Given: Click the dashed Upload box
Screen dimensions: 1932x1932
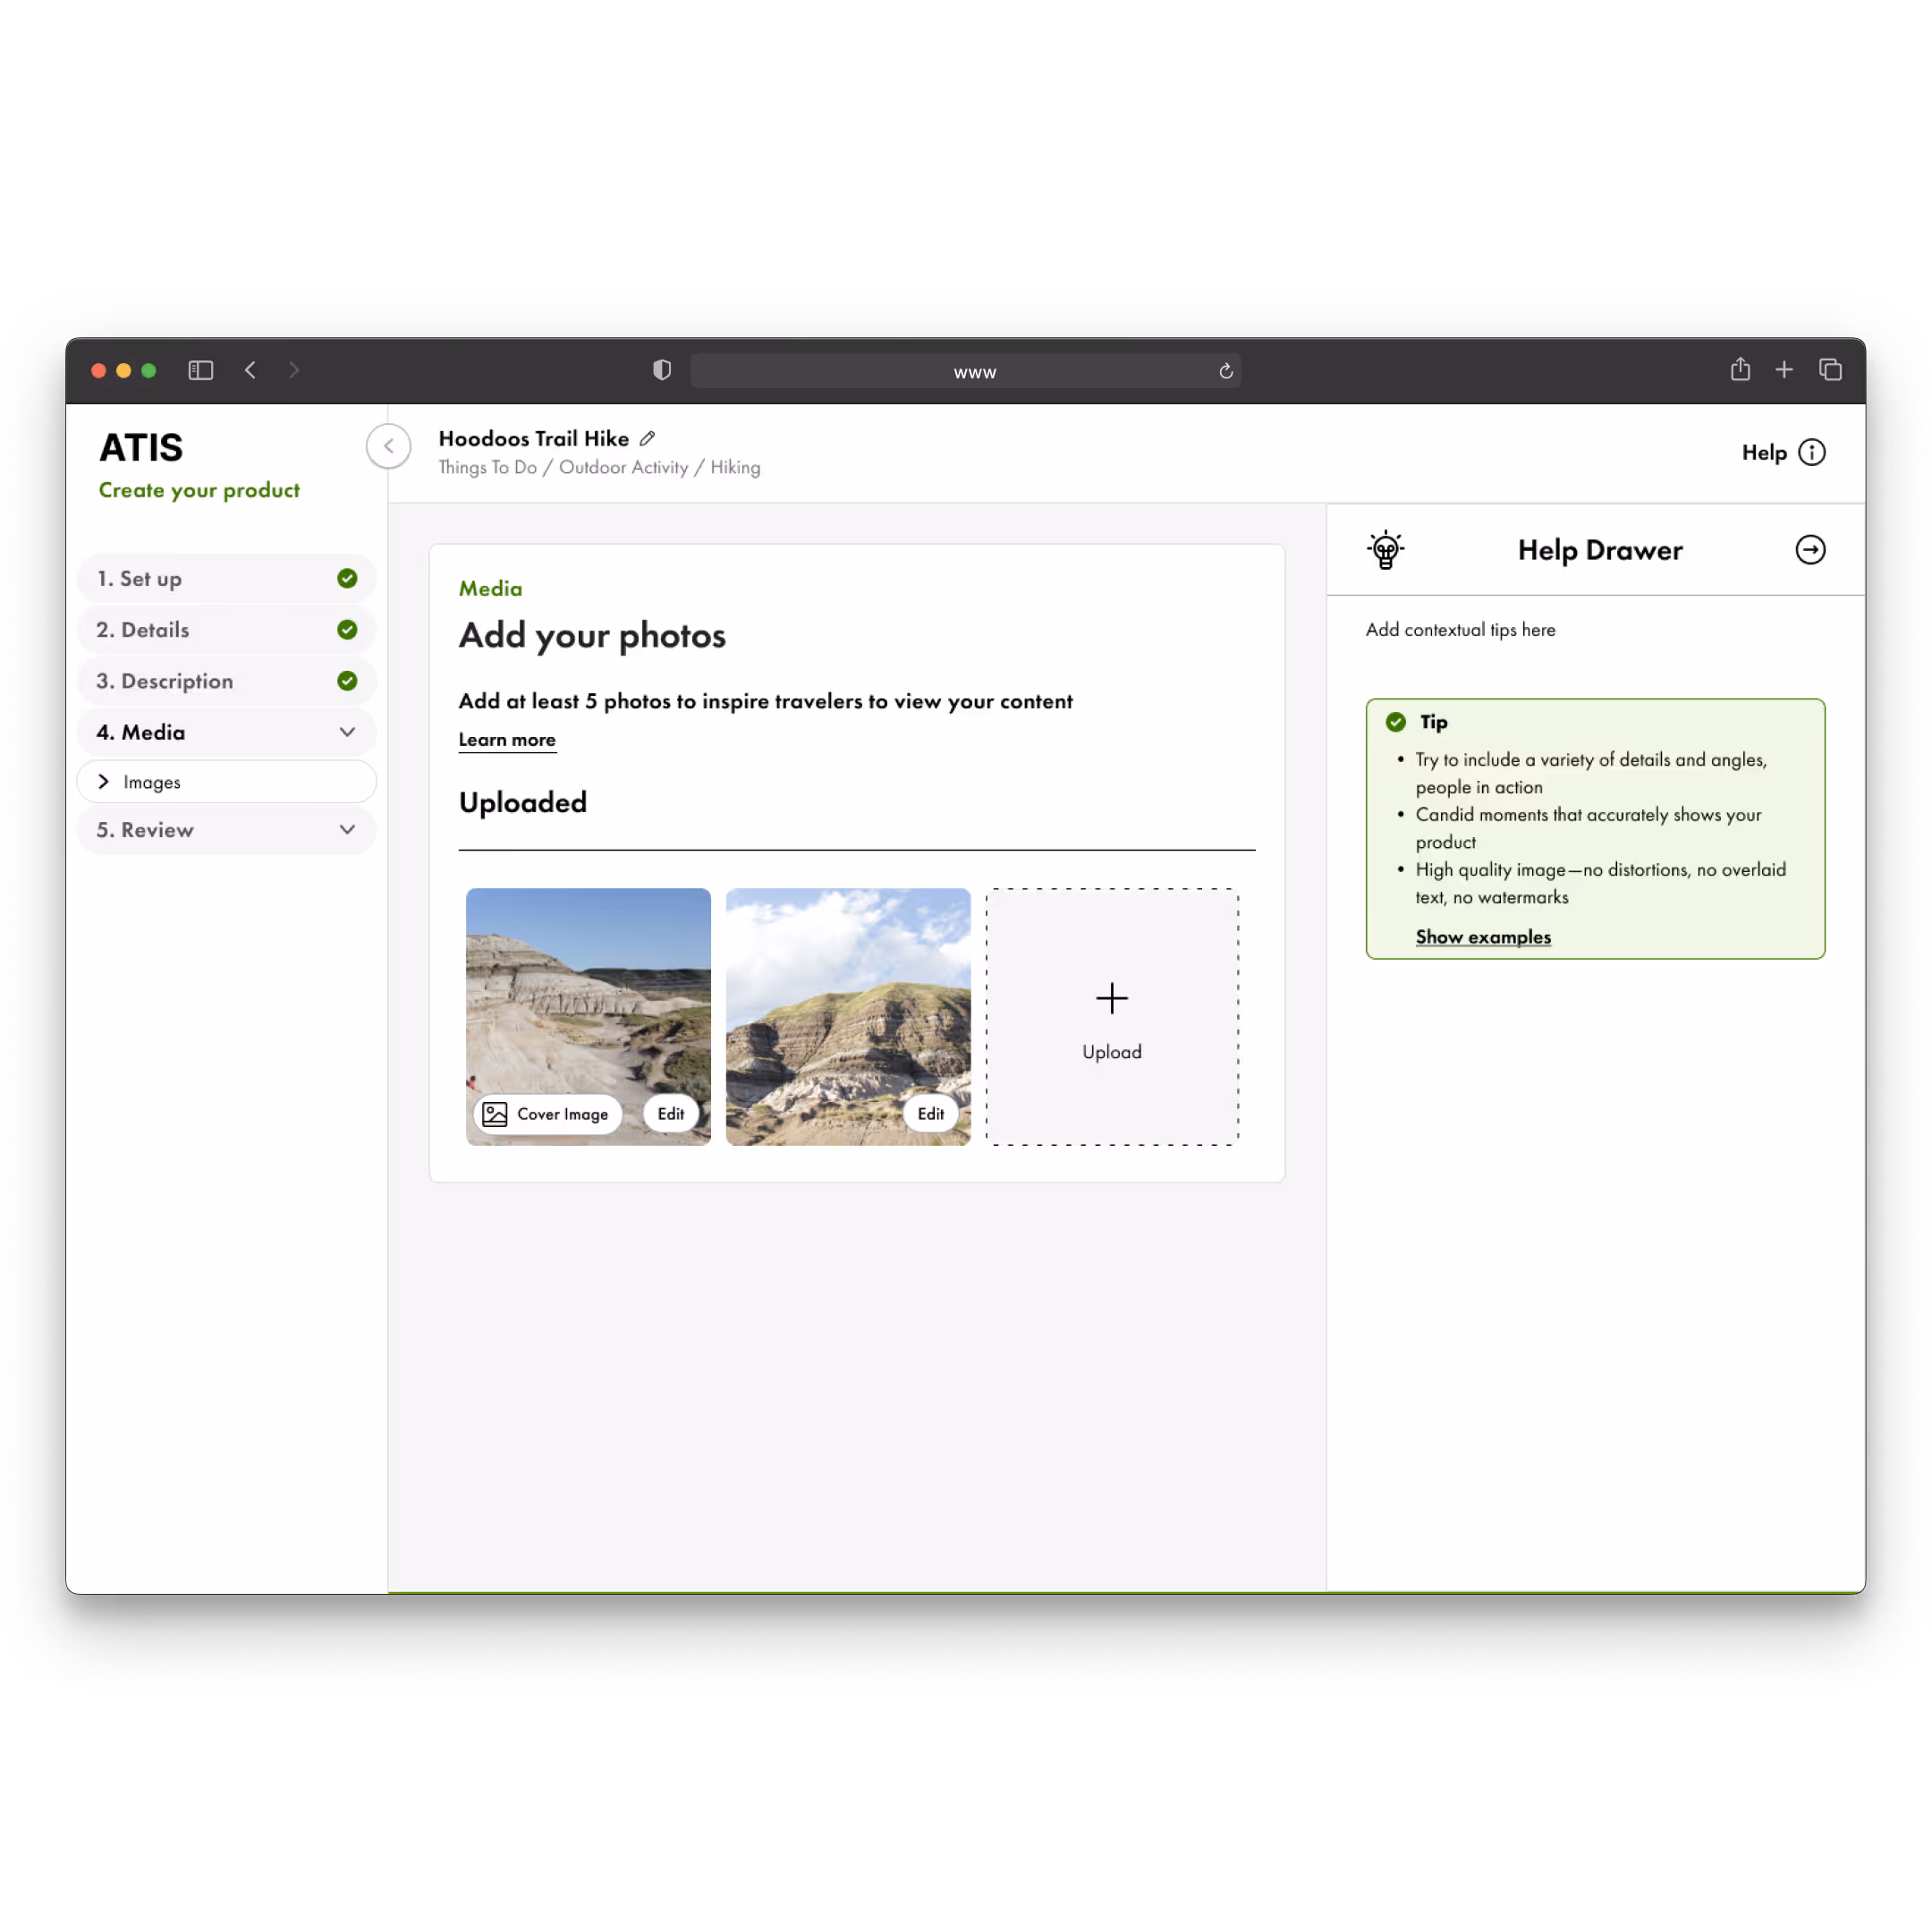Looking at the screenshot, I should tap(1111, 1017).
